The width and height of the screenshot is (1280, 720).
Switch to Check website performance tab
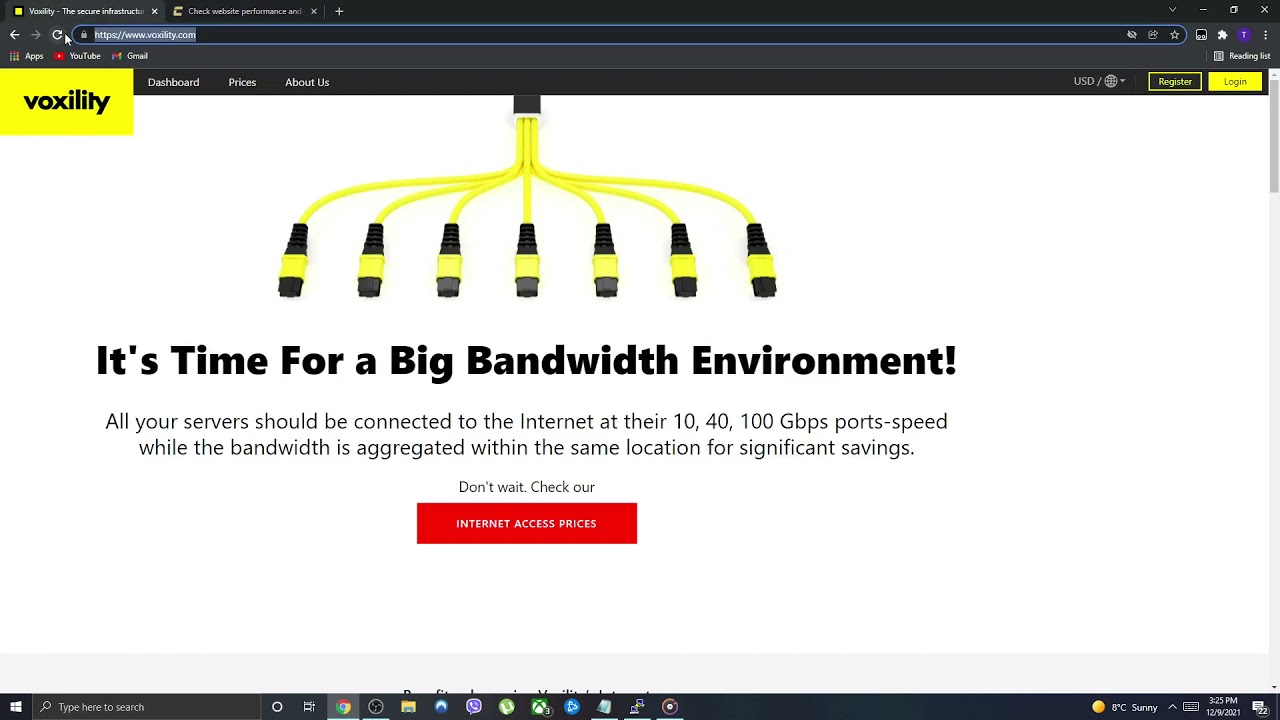244,11
